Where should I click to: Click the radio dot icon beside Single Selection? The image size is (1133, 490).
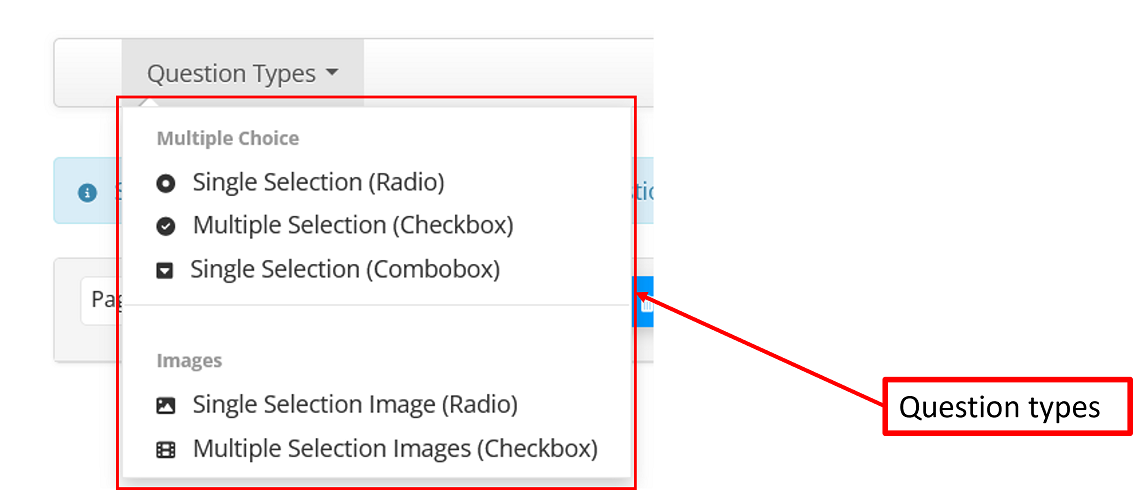pyautogui.click(x=166, y=184)
